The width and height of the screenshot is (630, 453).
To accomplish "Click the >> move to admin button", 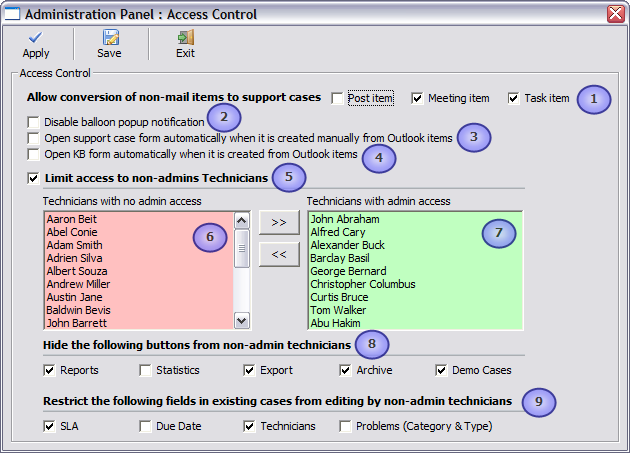I will (279, 222).
